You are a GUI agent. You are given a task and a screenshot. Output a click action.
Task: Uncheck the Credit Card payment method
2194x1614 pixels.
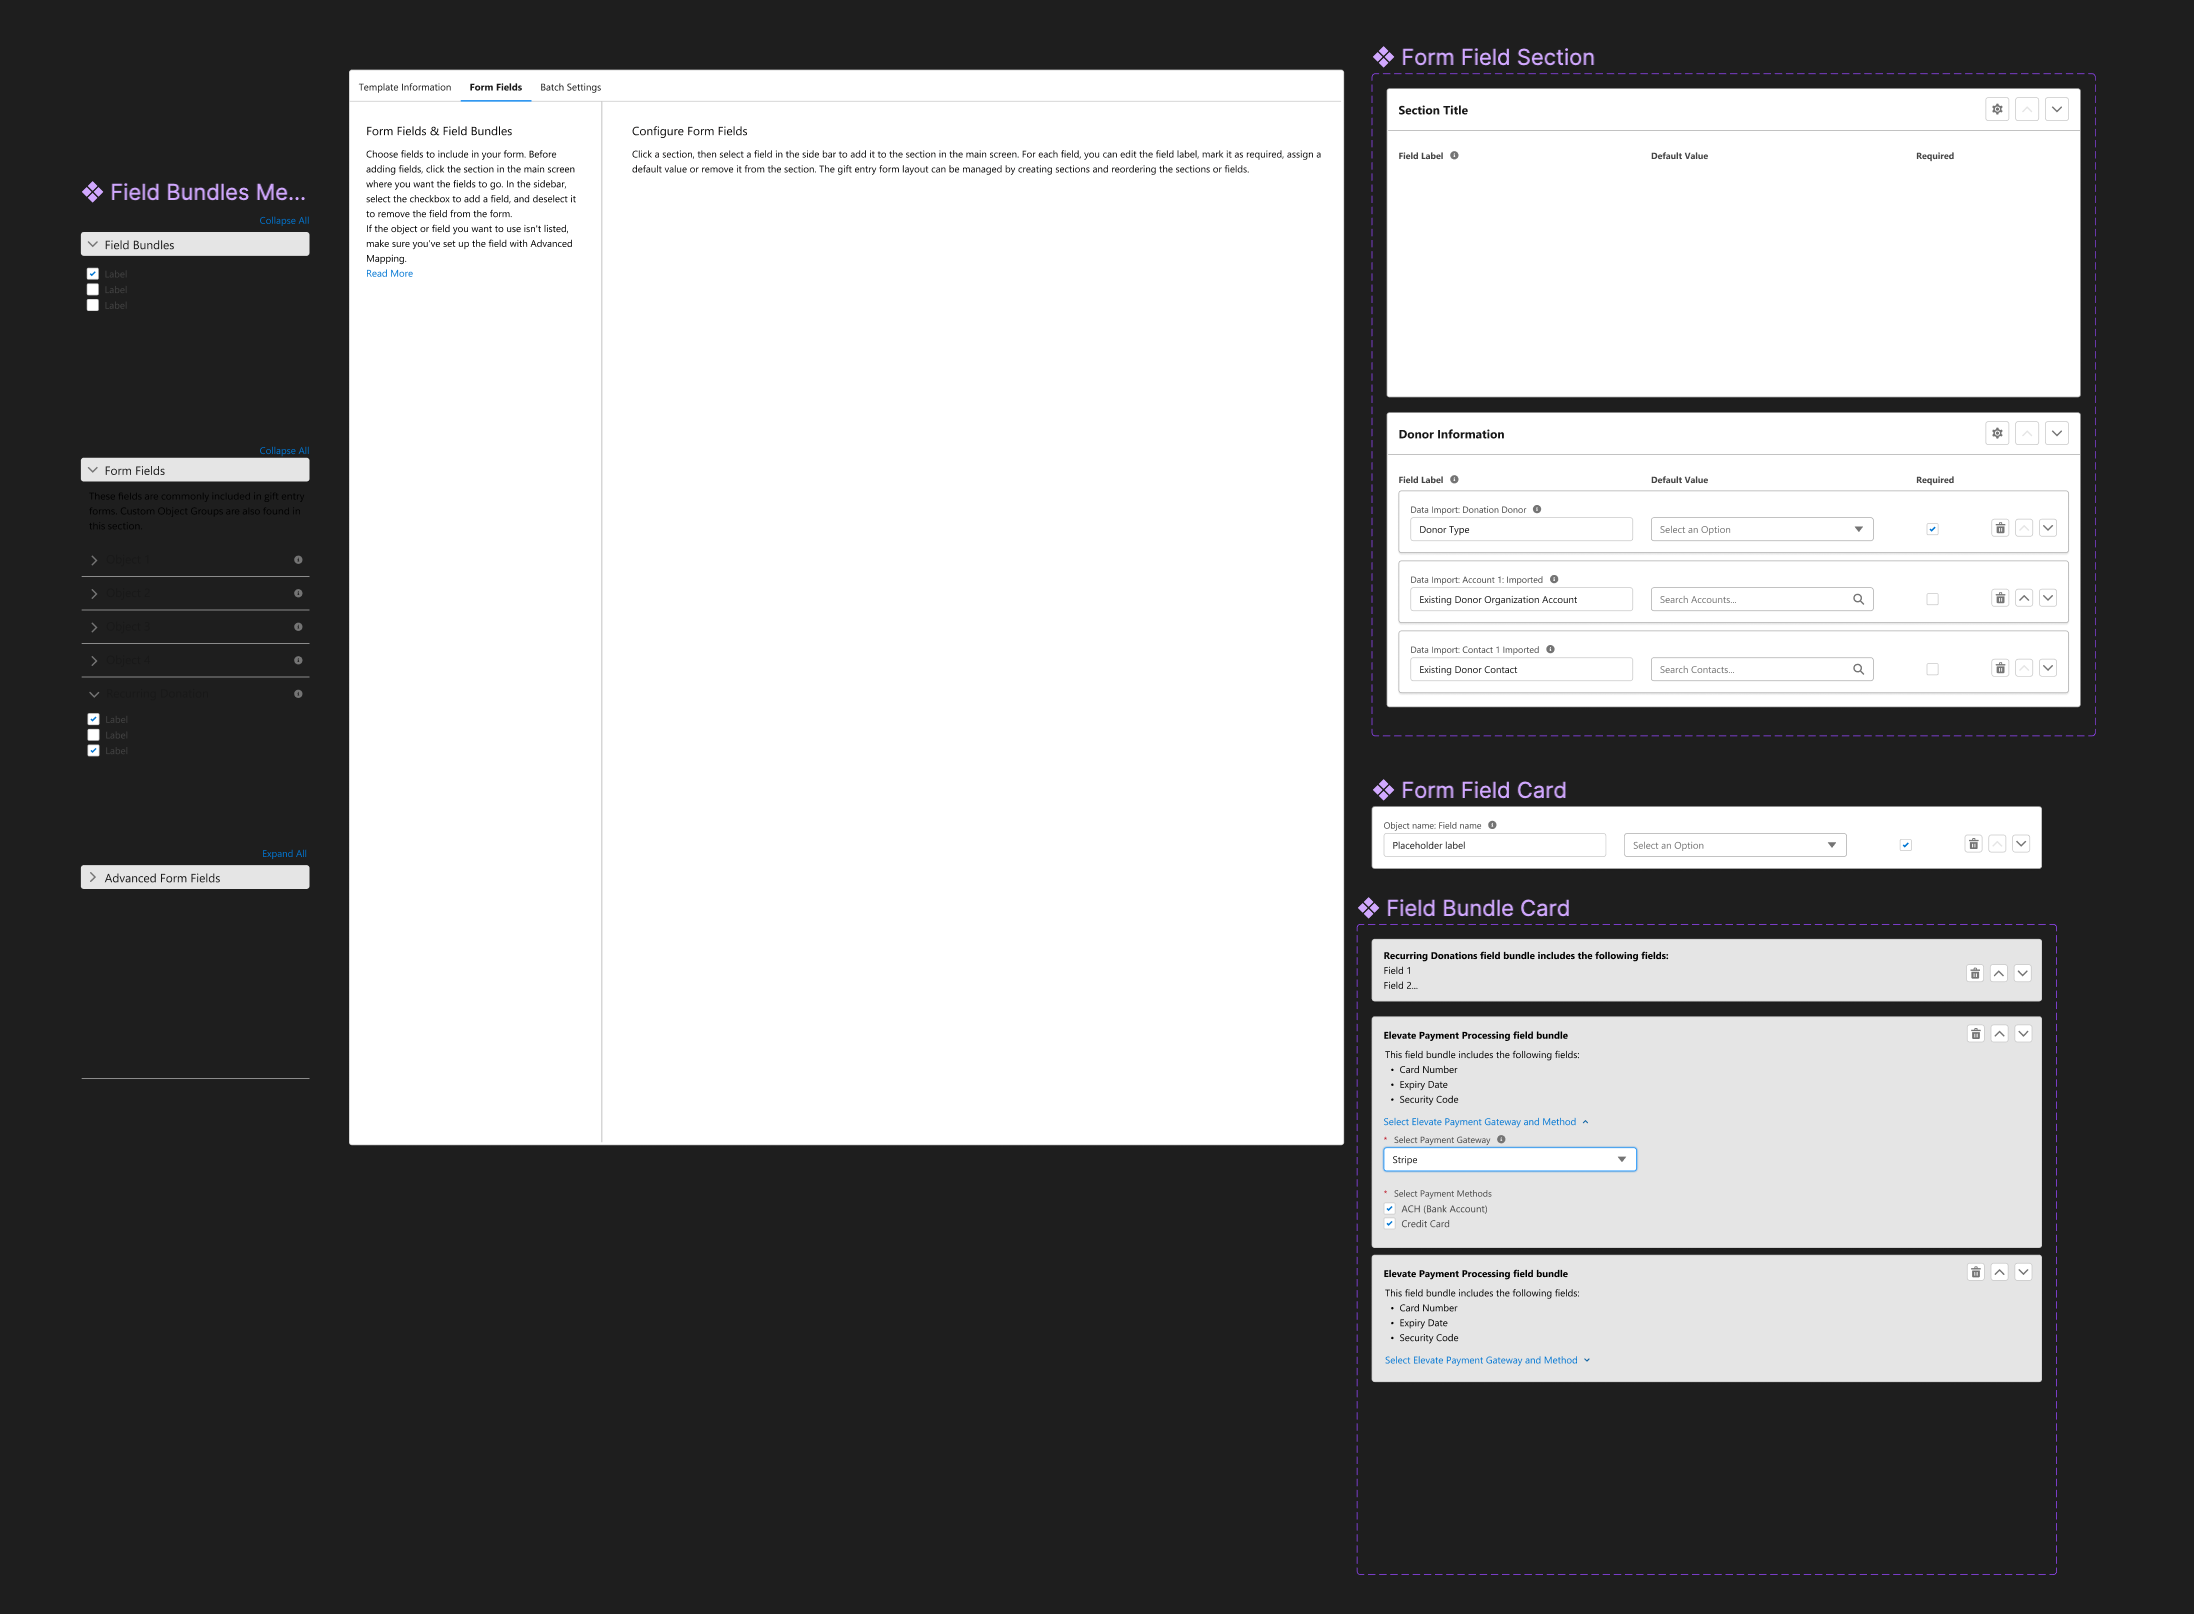tap(1390, 1223)
